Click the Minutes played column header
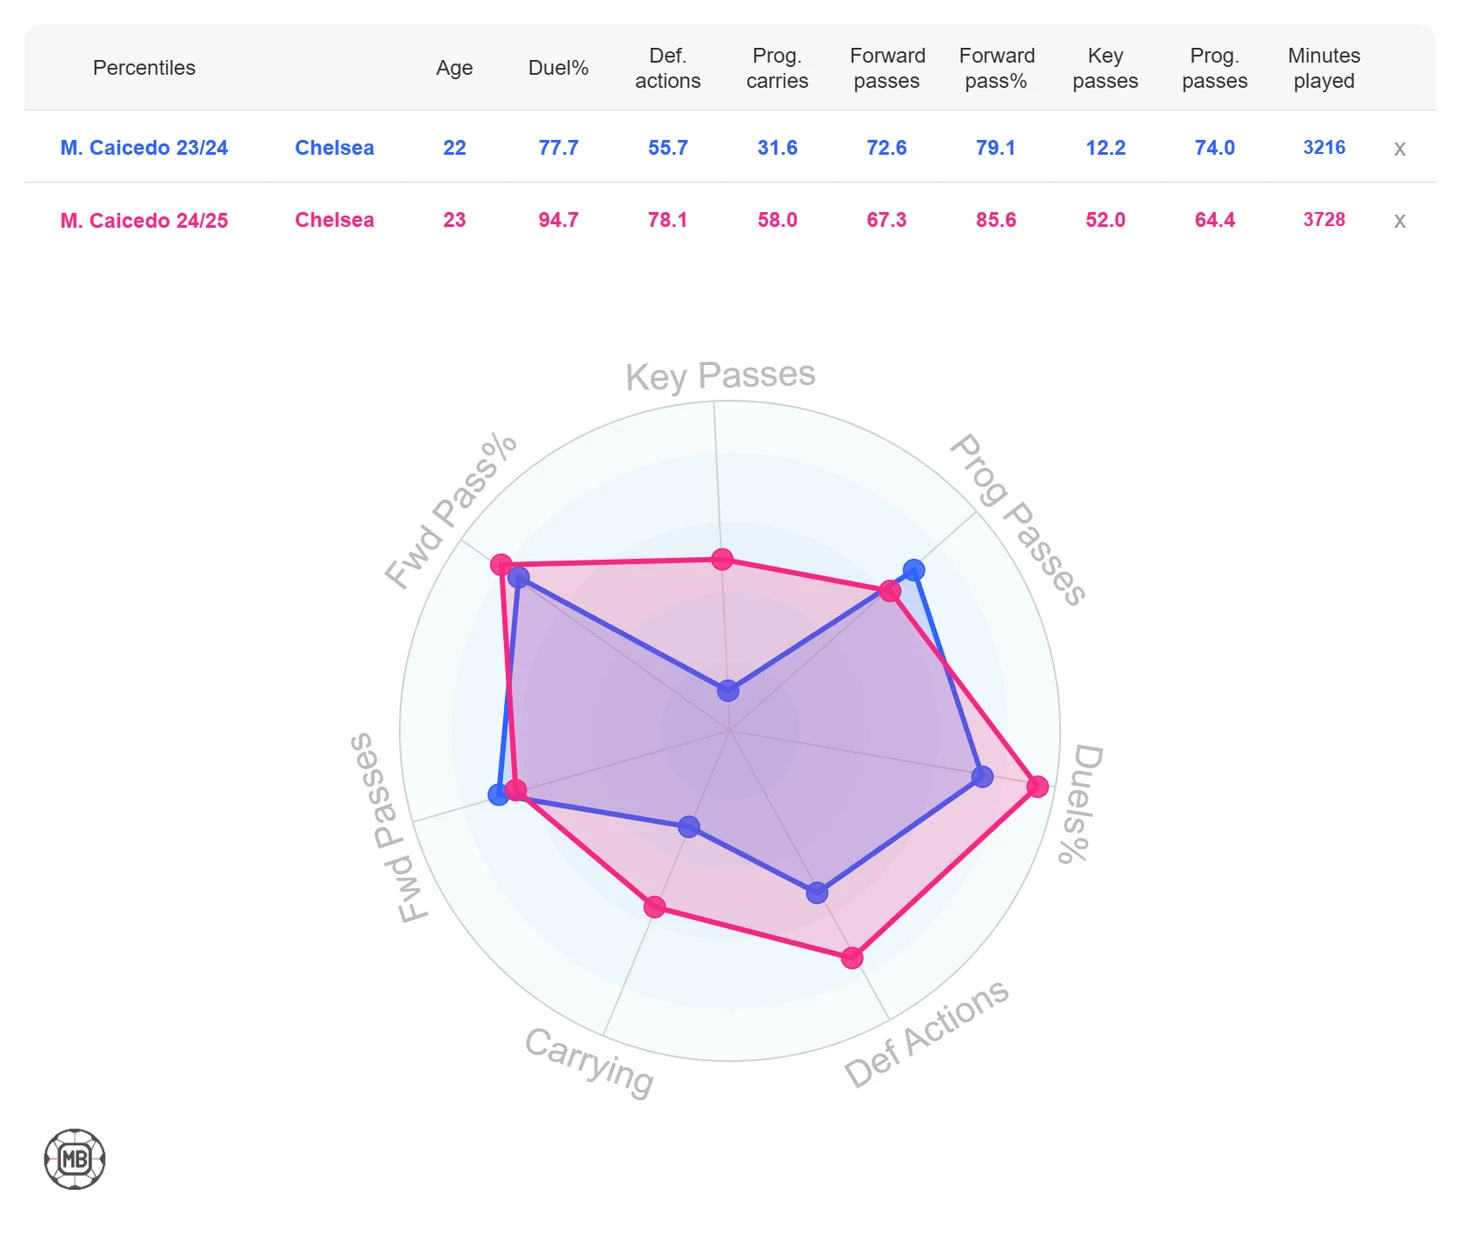The height and width of the screenshot is (1255, 1460). (1324, 68)
